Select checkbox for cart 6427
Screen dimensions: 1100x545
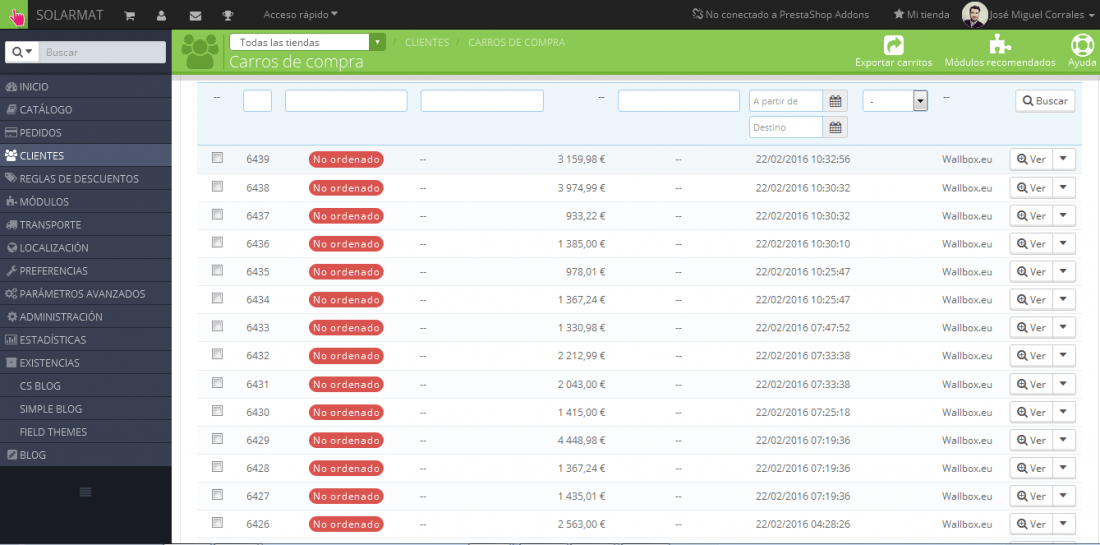tap(217, 494)
